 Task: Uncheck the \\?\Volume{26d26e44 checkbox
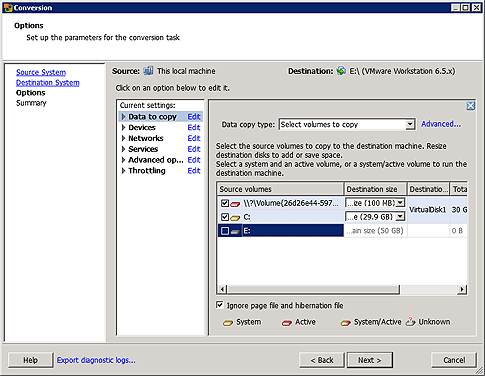point(225,203)
